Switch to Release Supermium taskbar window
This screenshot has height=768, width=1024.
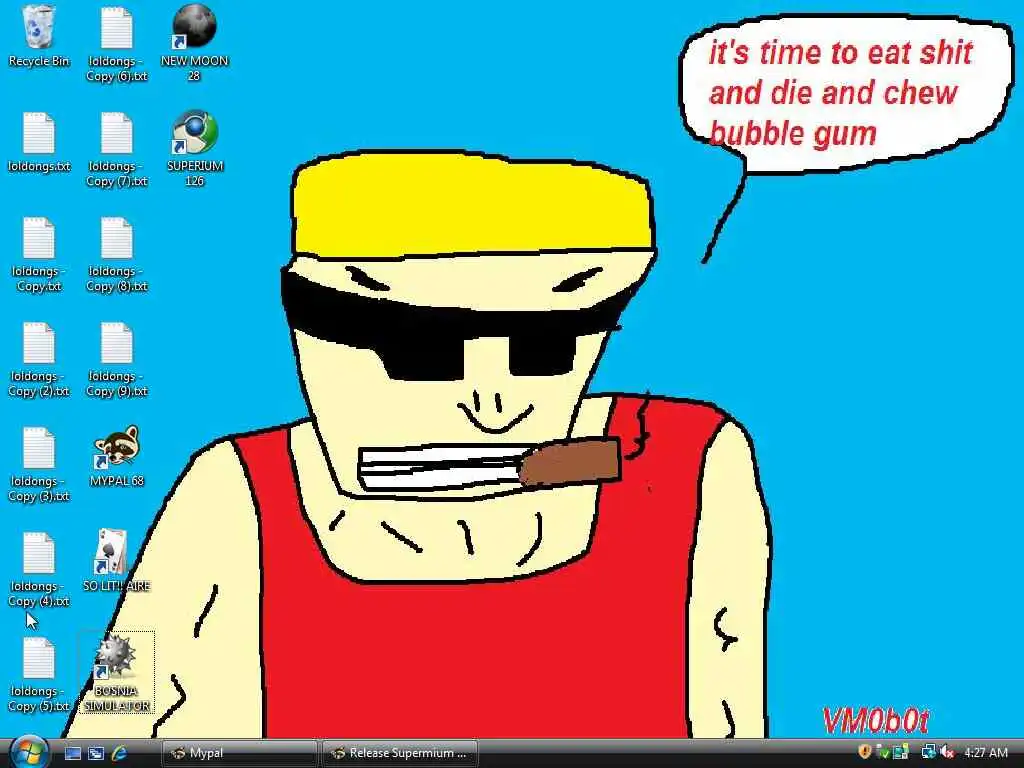click(400, 753)
